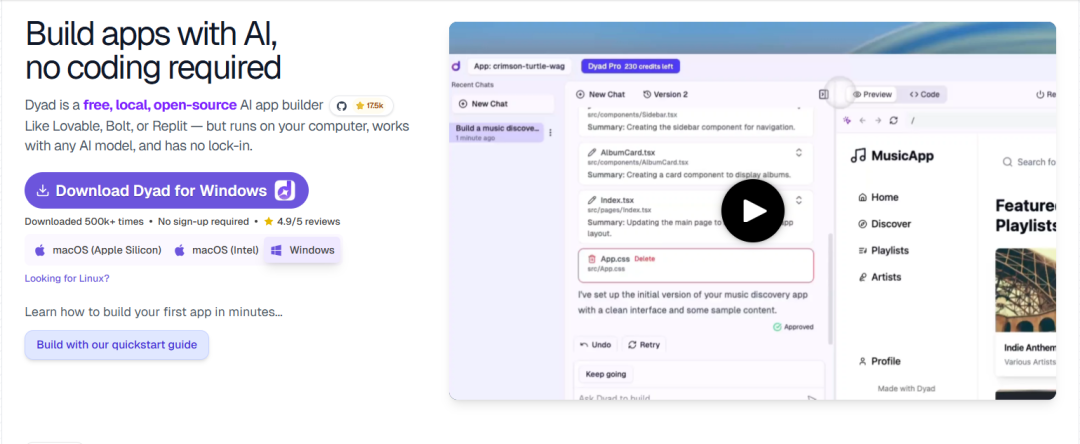Screen dimensions: 1080x444
Task: Select the Windows download tab
Action: click(302, 250)
